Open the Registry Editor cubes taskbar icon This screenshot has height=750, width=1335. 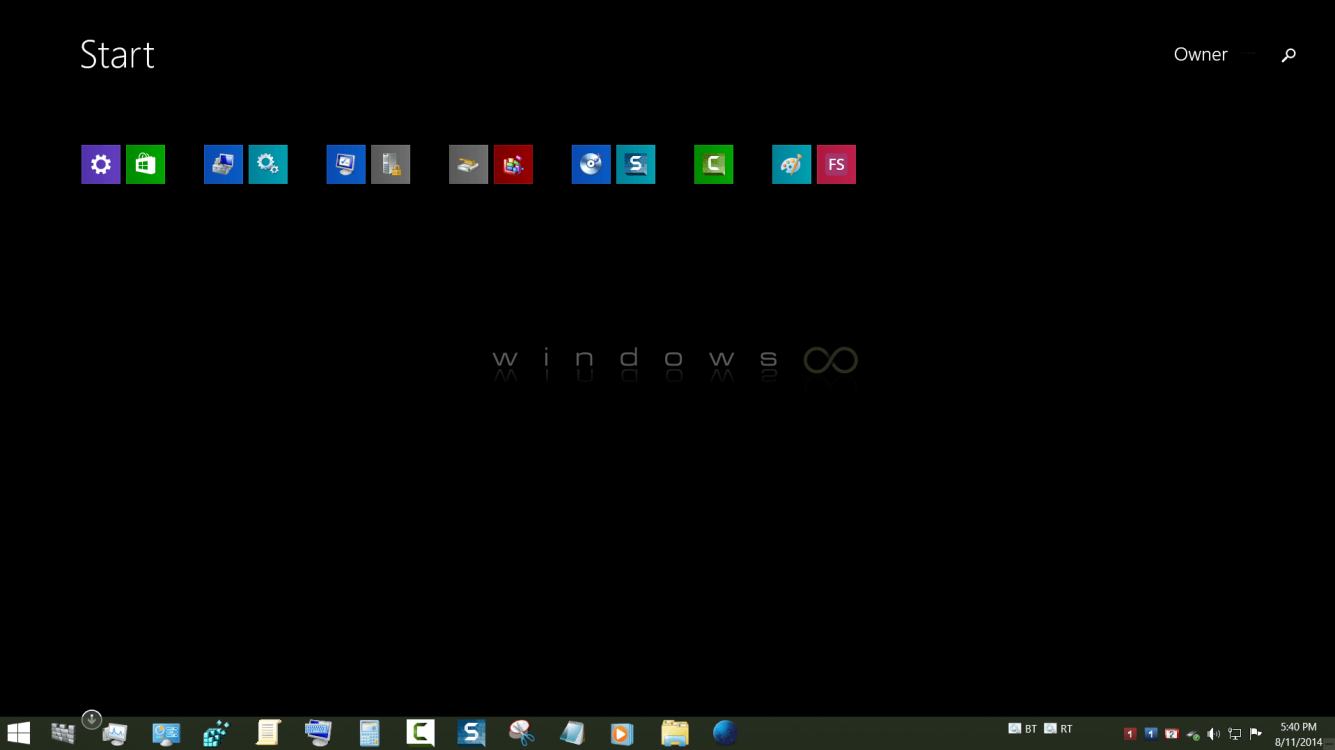[x=216, y=733]
